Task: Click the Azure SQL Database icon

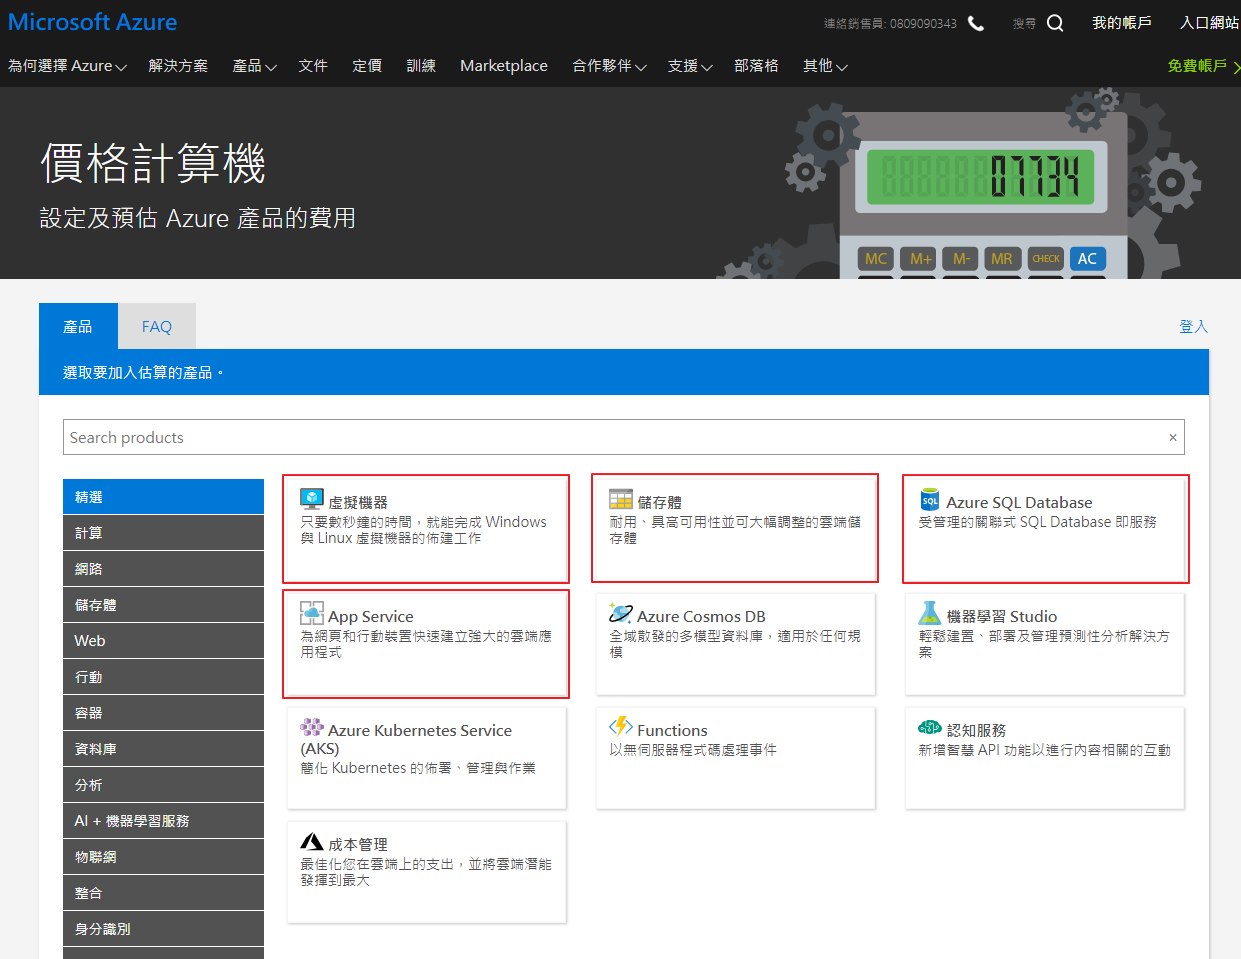Action: (930, 499)
